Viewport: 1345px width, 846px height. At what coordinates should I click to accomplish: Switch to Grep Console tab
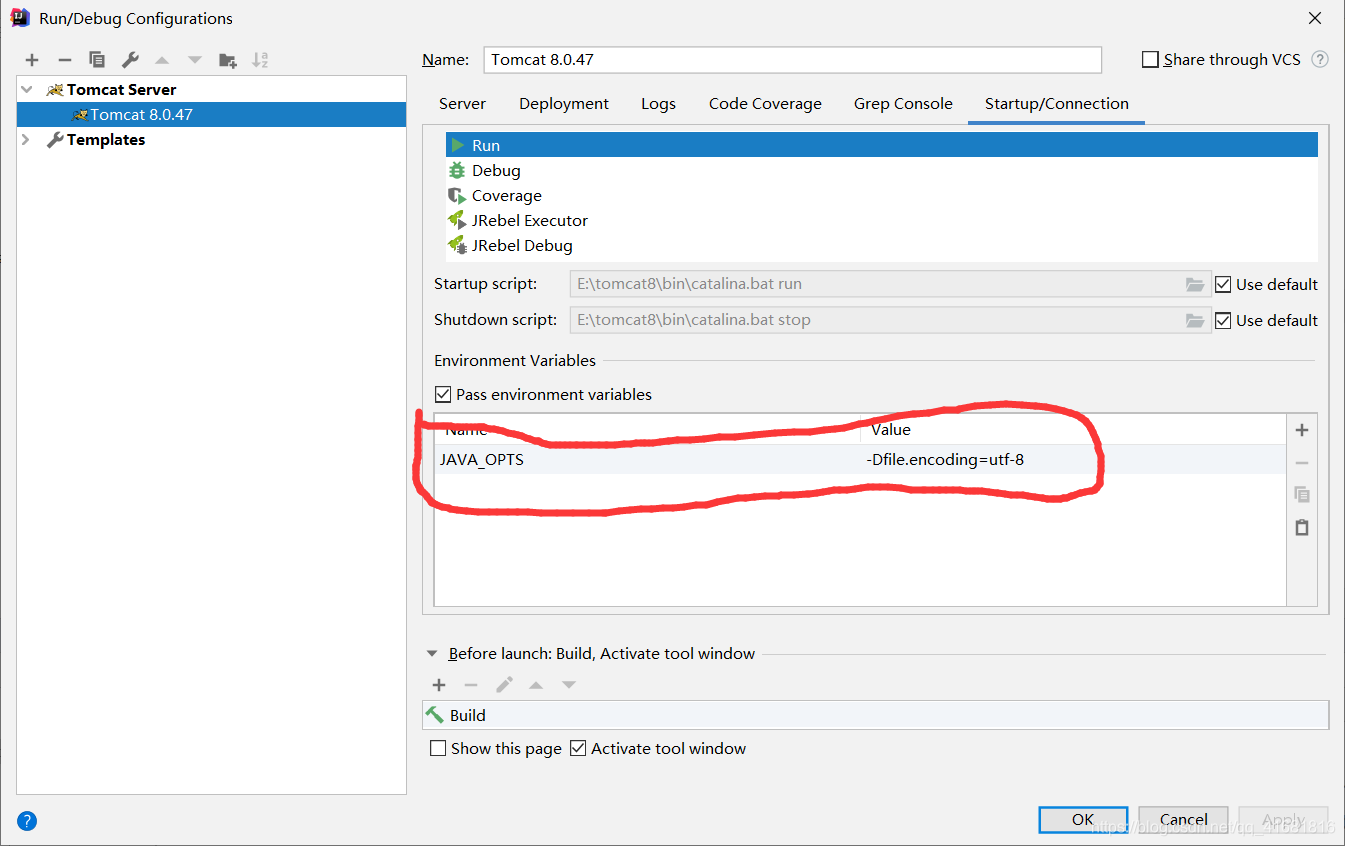[903, 104]
